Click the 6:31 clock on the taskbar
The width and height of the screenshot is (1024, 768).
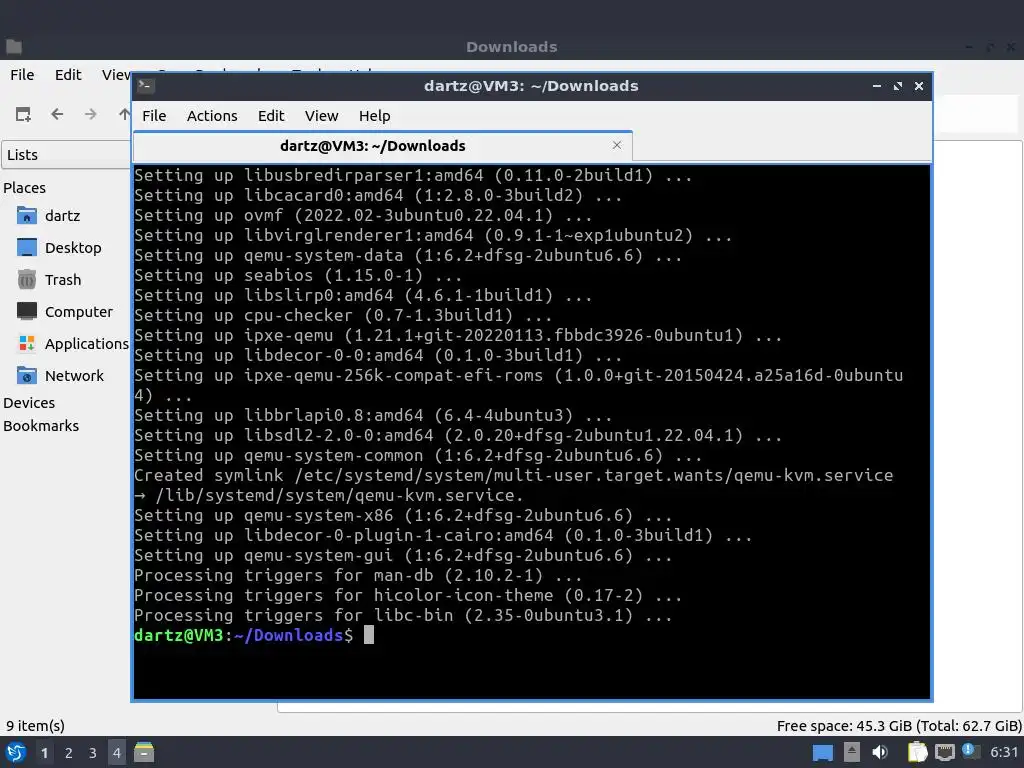[x=1004, y=752]
